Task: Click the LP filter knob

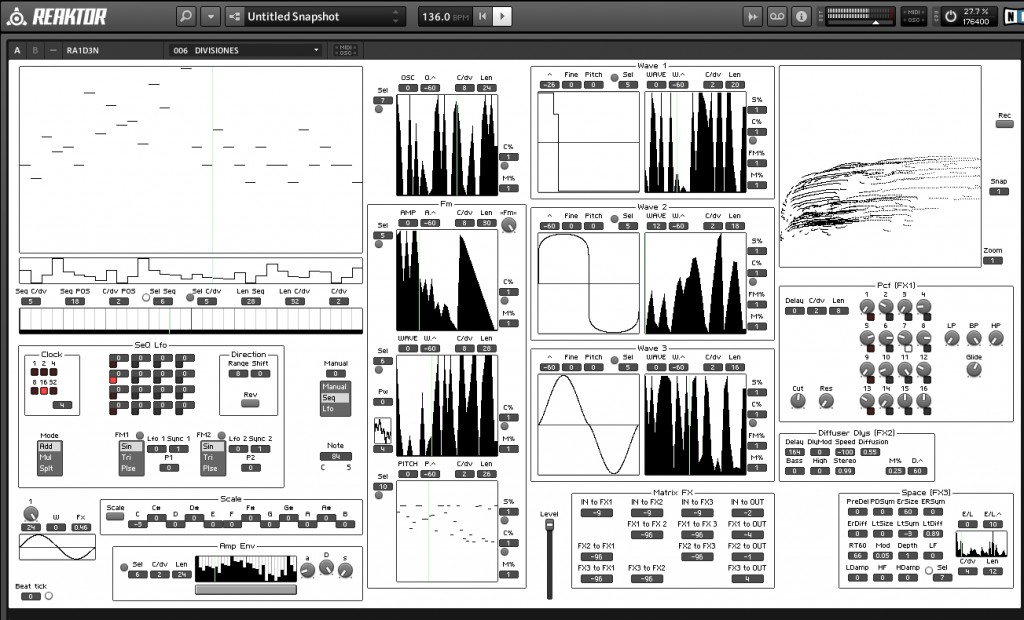Action: pos(952,338)
